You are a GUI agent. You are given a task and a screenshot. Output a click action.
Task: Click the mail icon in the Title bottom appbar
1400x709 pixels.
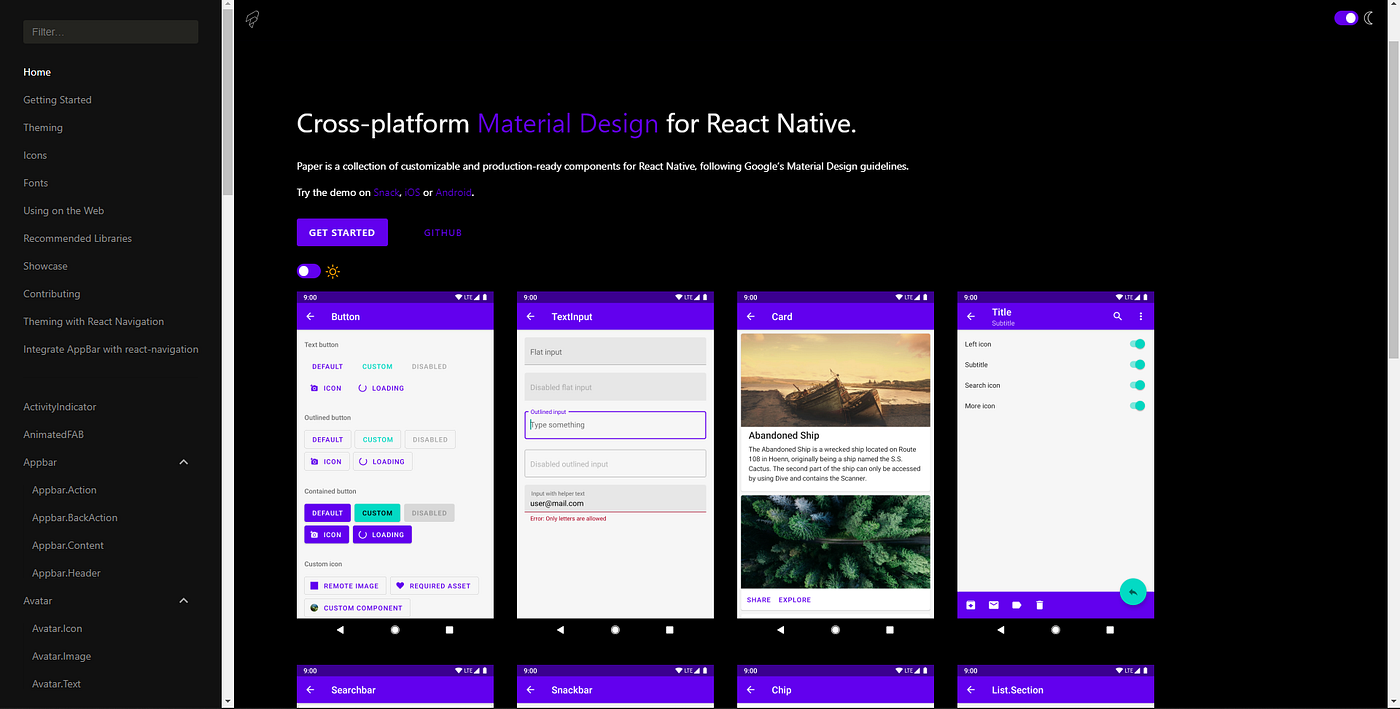(x=993, y=604)
